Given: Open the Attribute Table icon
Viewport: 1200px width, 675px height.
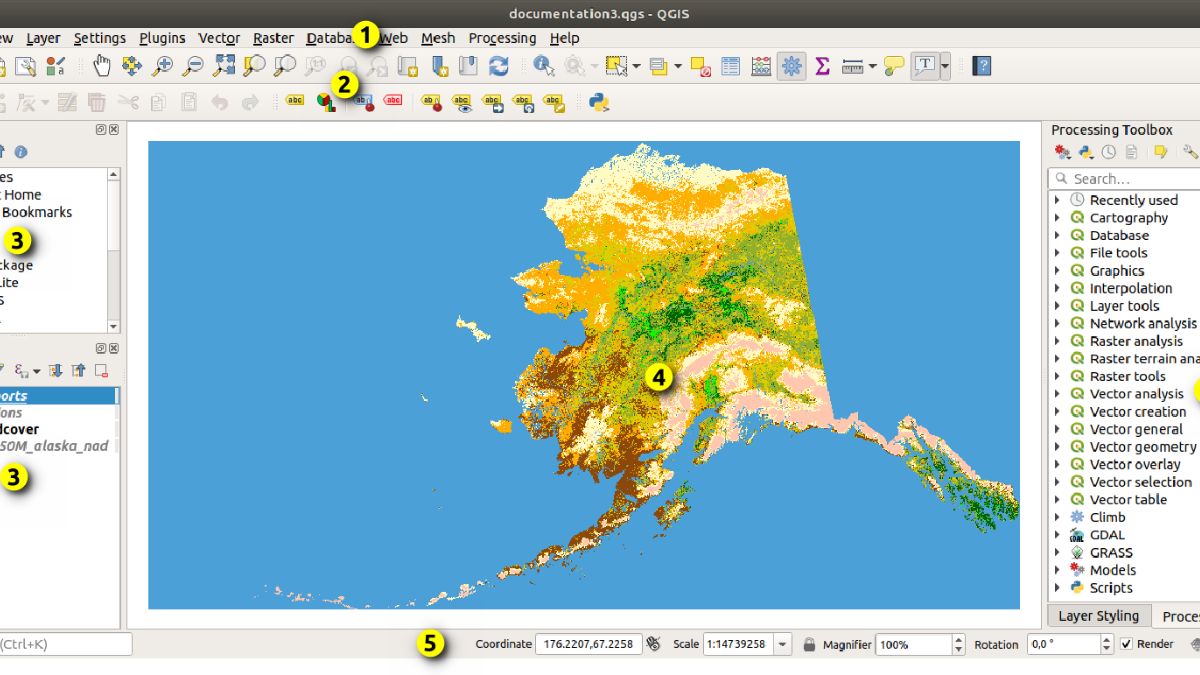Looking at the screenshot, I should coord(731,66).
